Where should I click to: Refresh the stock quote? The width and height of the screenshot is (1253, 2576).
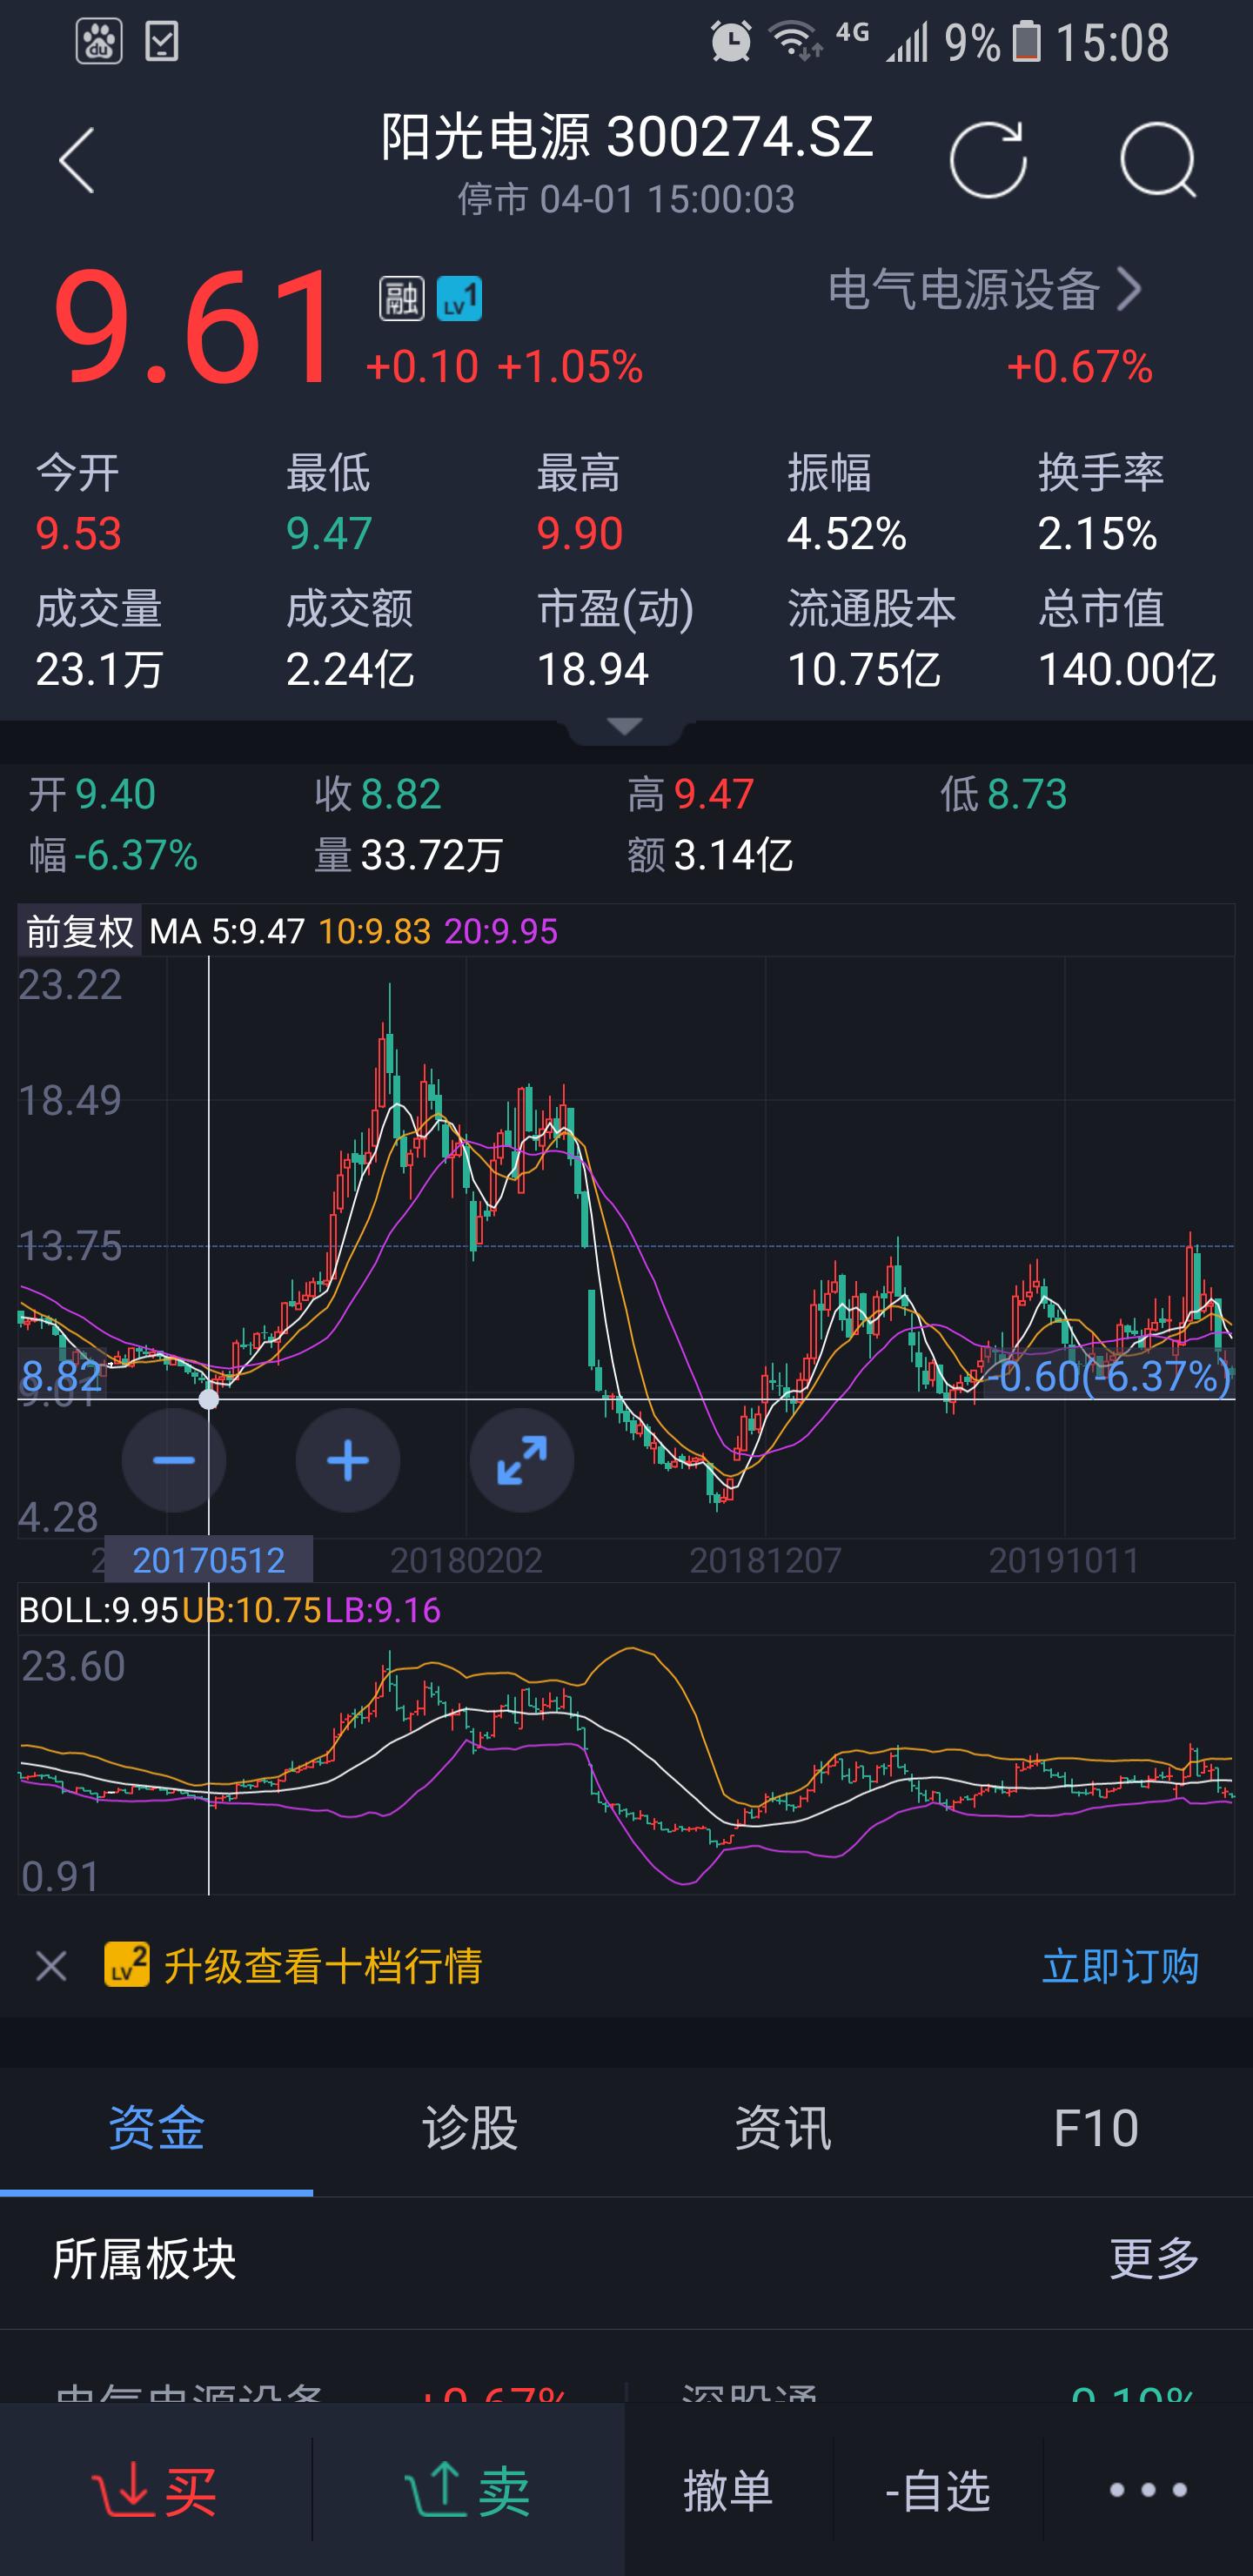[x=988, y=160]
